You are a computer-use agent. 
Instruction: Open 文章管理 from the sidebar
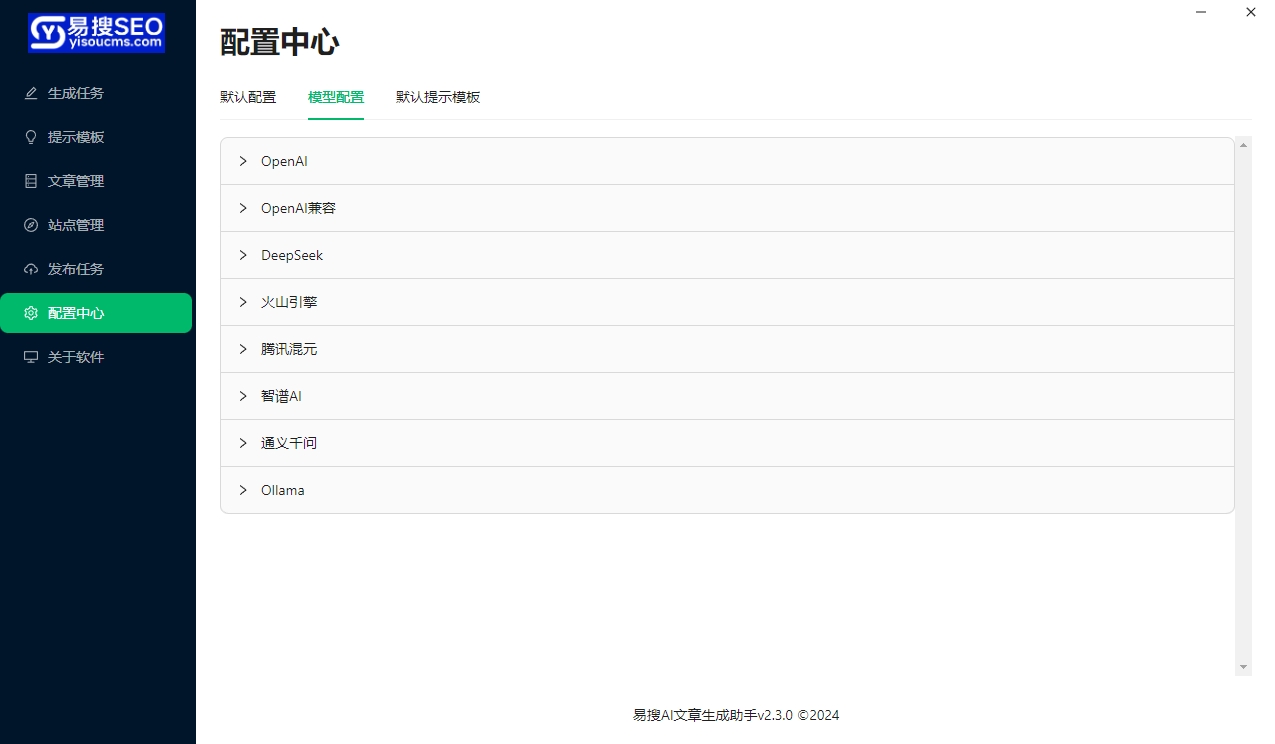pos(96,181)
